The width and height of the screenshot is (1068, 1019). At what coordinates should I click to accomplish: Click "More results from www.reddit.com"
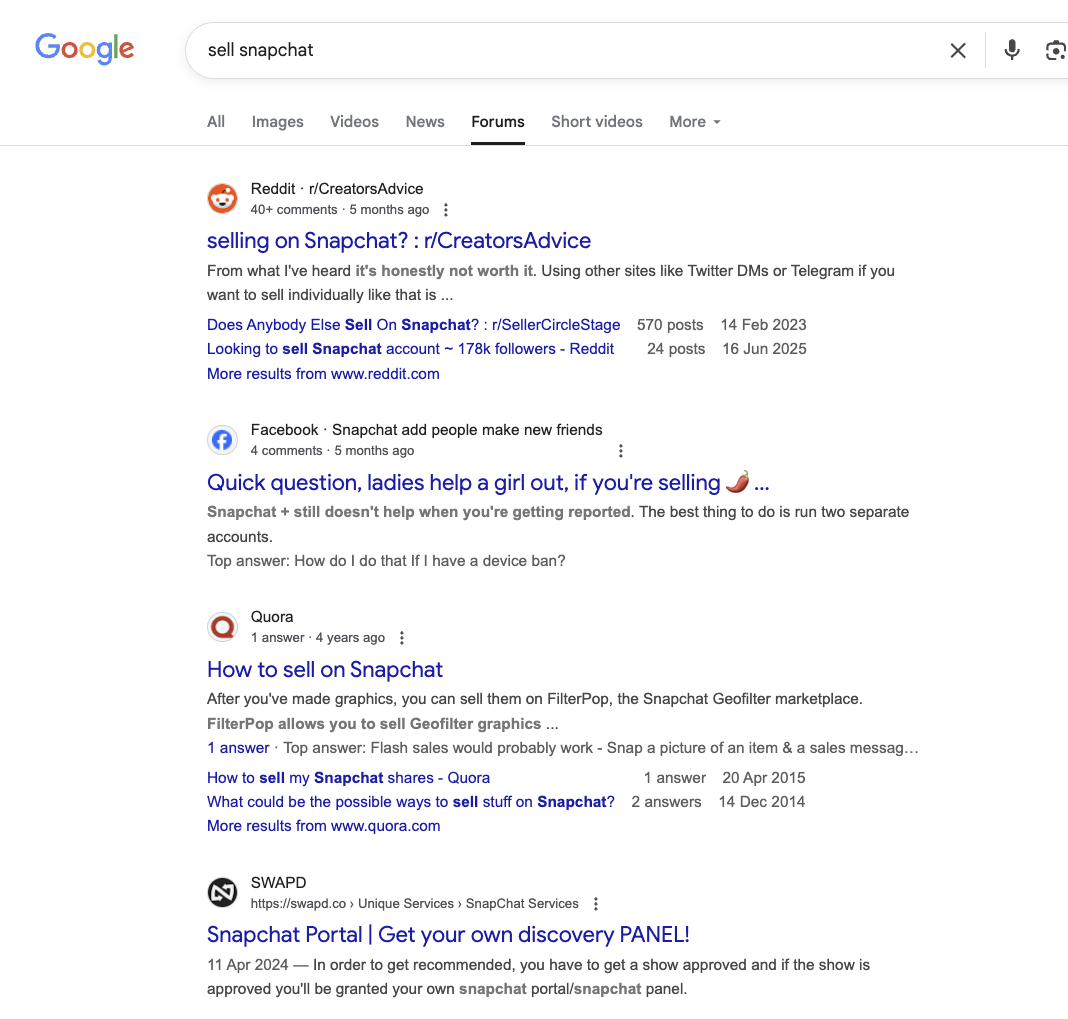click(323, 374)
